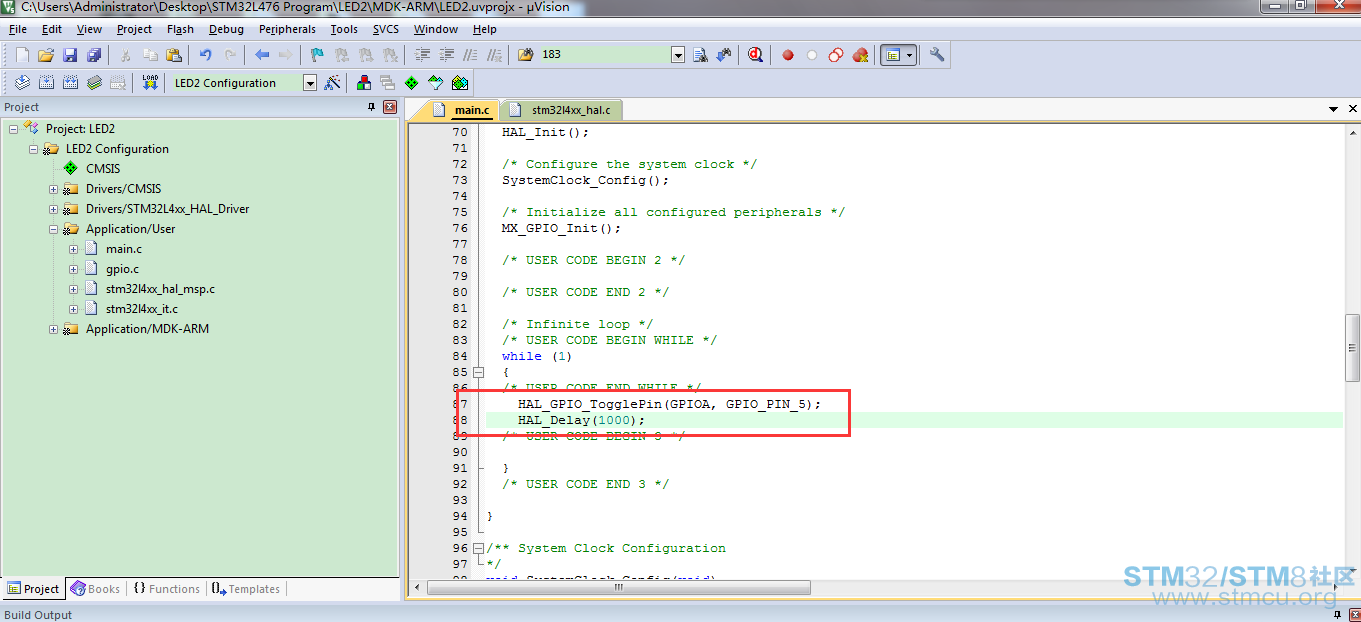Open the File menu

click(x=18, y=29)
